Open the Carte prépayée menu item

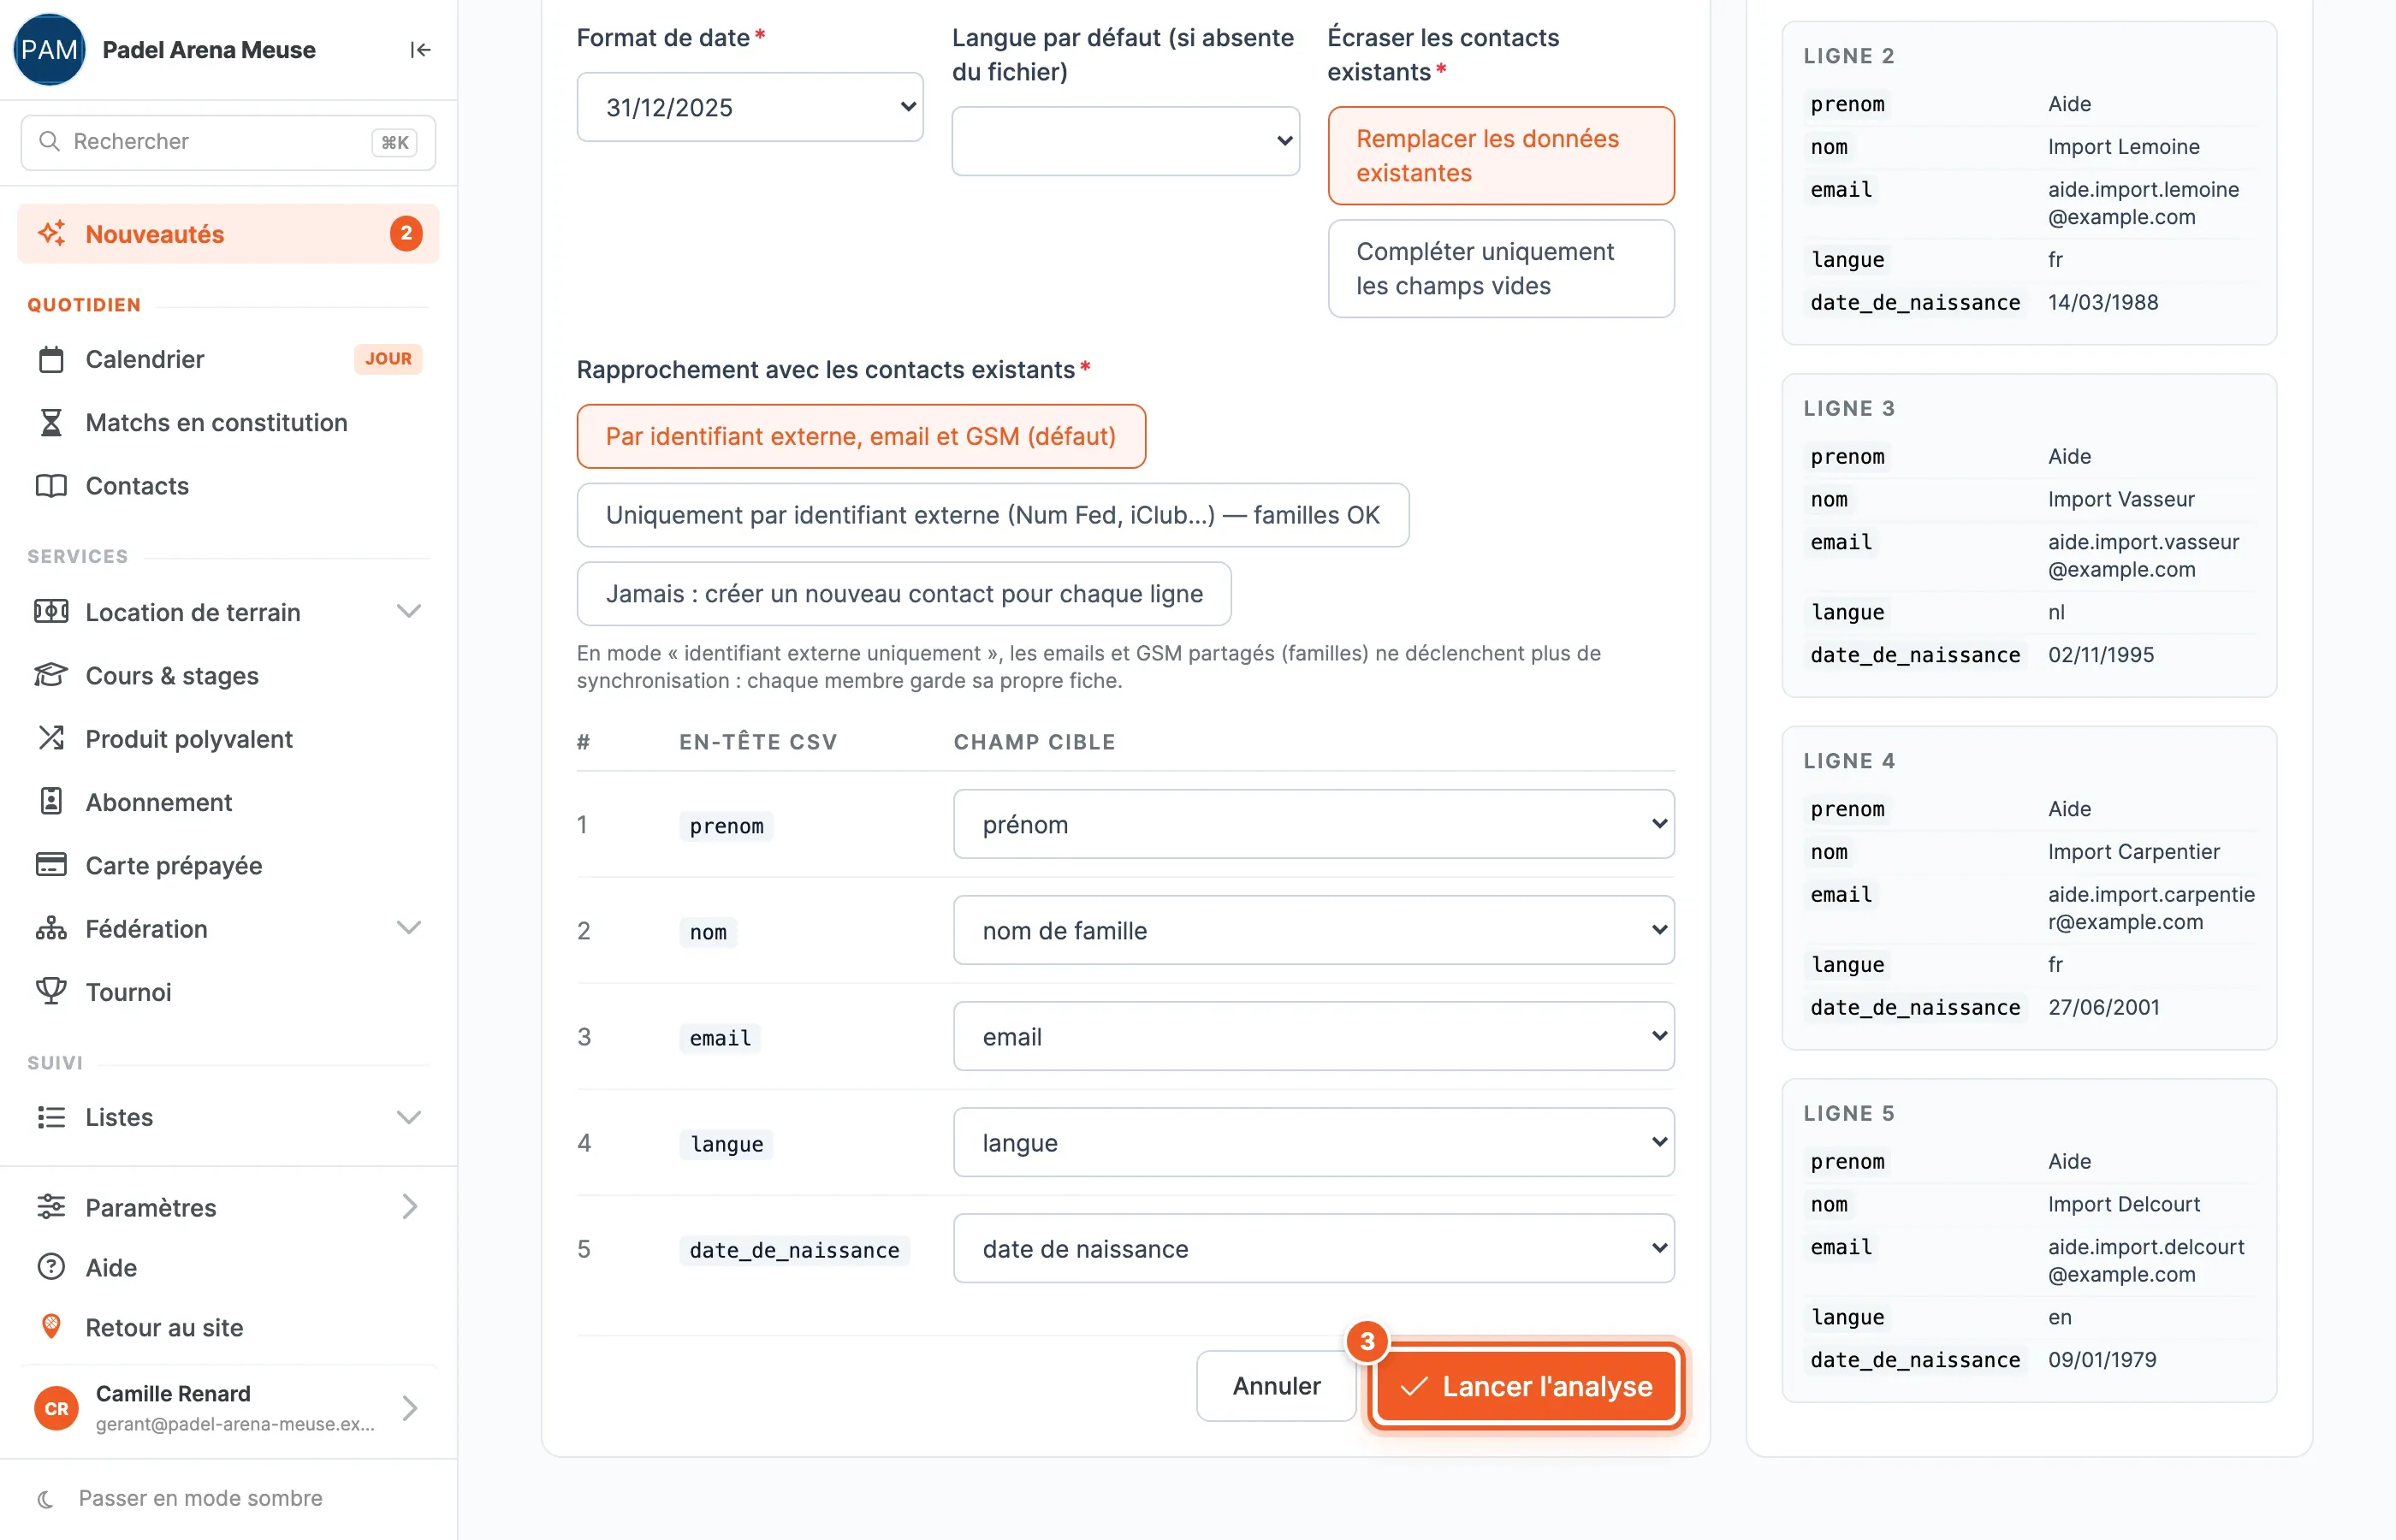(228, 865)
